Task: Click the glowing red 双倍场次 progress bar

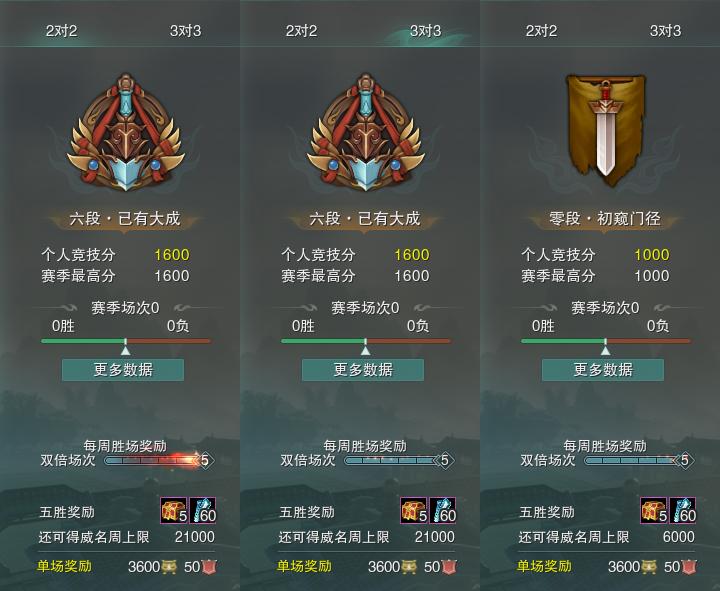Action: coord(153,460)
